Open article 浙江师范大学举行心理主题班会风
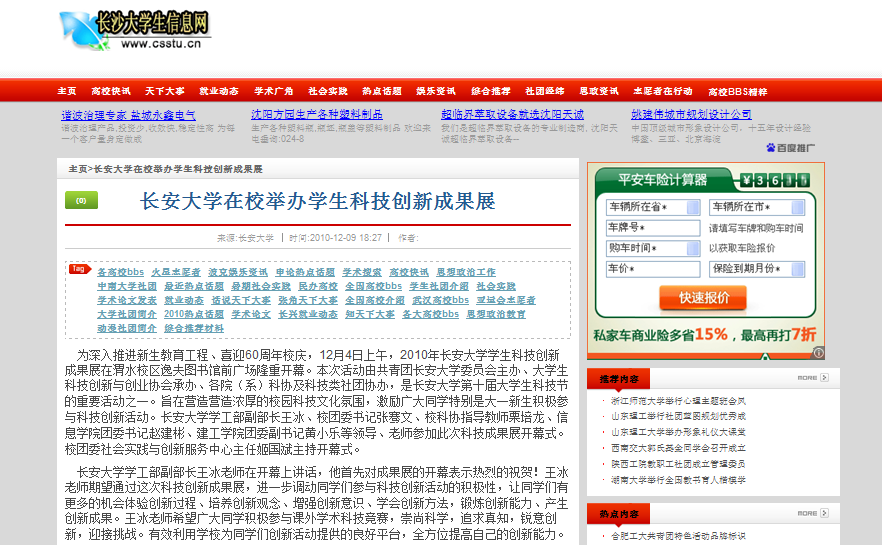The height and width of the screenshot is (545, 882). point(678,401)
